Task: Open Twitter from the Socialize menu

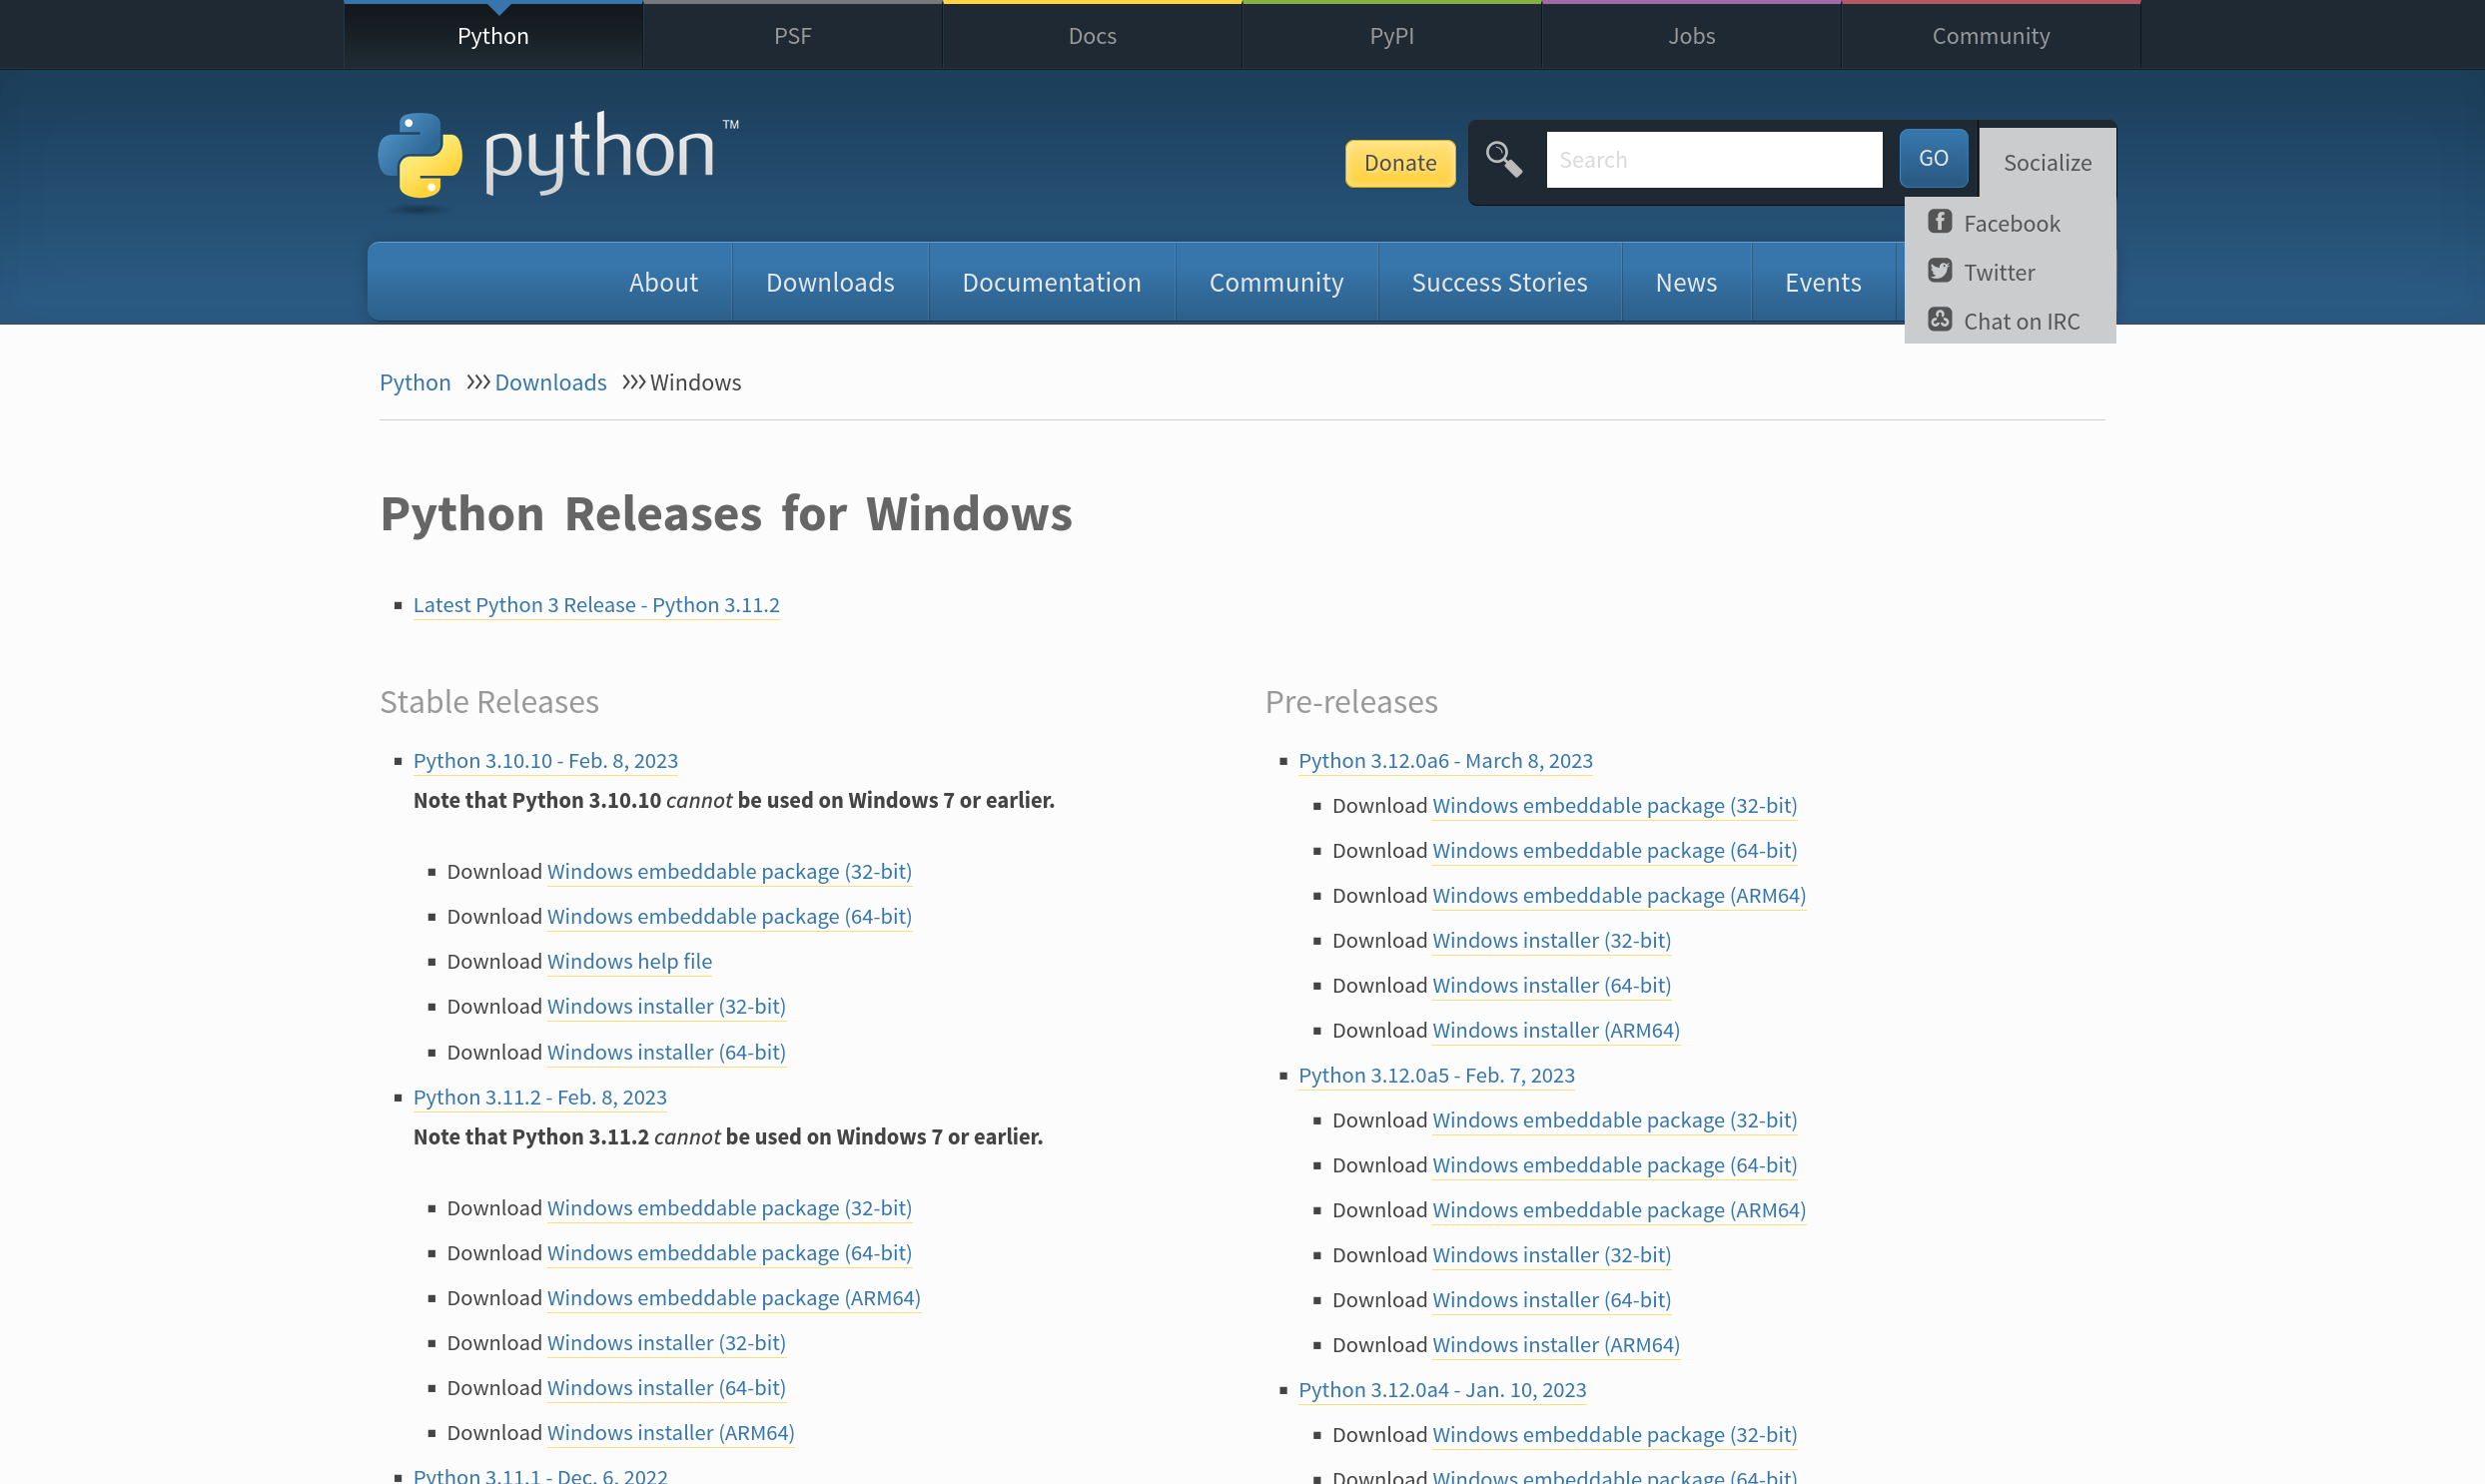Action: click(1997, 271)
